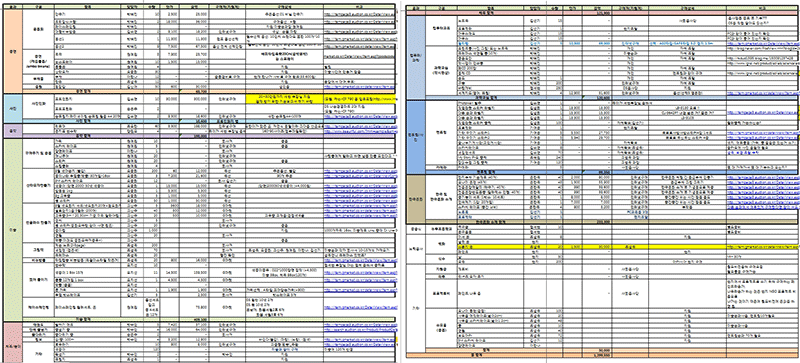
Task: Select the light blue category cell in left sheet
Action: (x=13, y=107)
